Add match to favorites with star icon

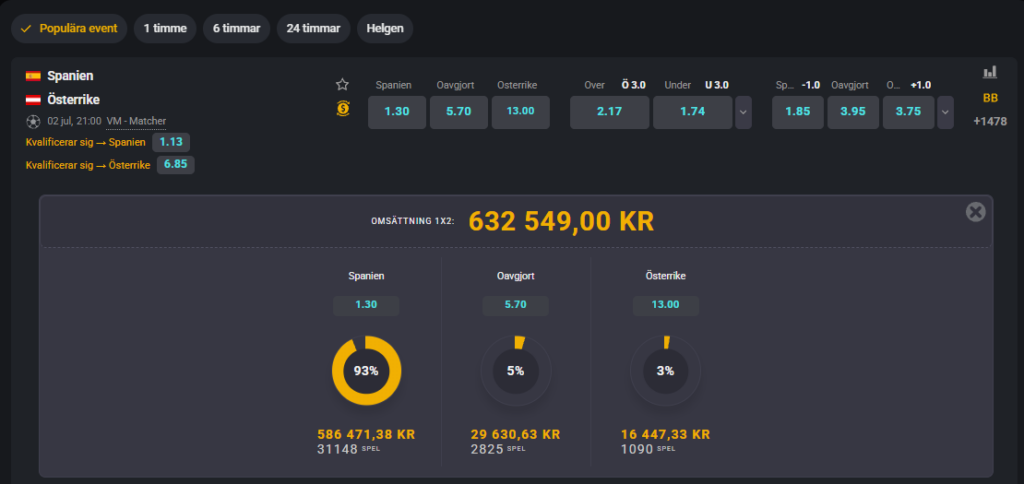tap(342, 84)
